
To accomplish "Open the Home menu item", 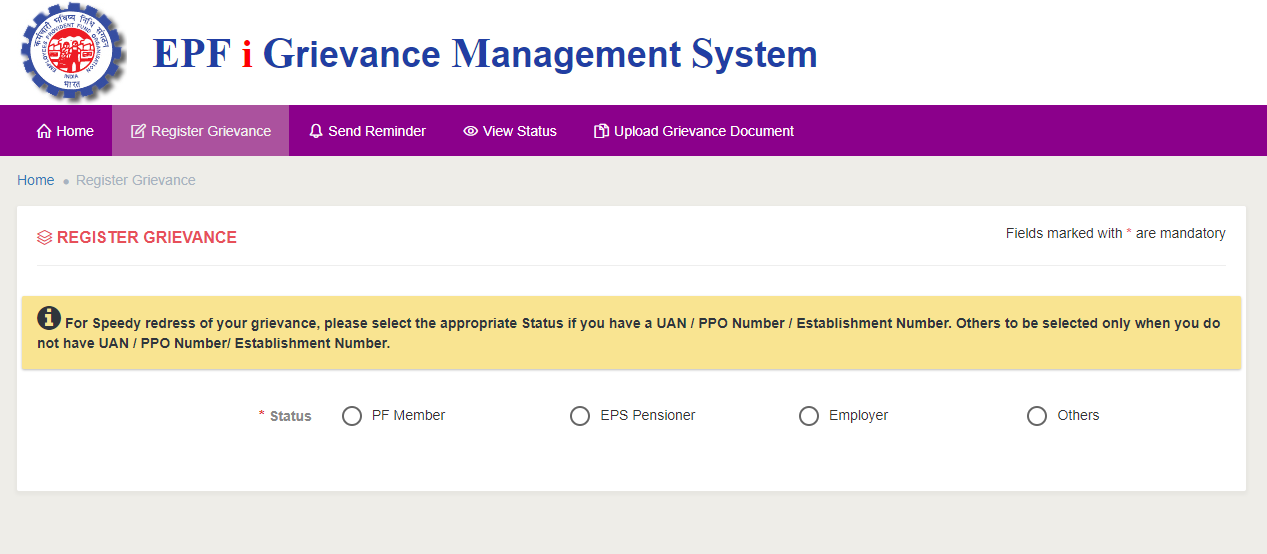I will point(65,131).
